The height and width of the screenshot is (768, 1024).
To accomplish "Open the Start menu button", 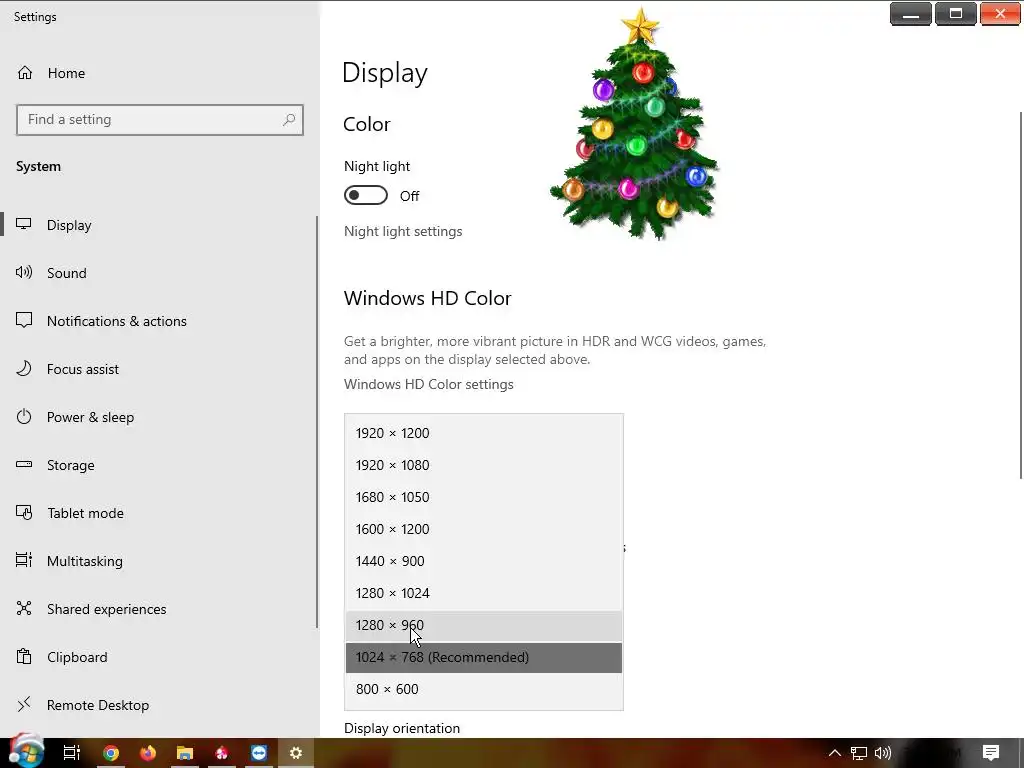I will pyautogui.click(x=26, y=751).
